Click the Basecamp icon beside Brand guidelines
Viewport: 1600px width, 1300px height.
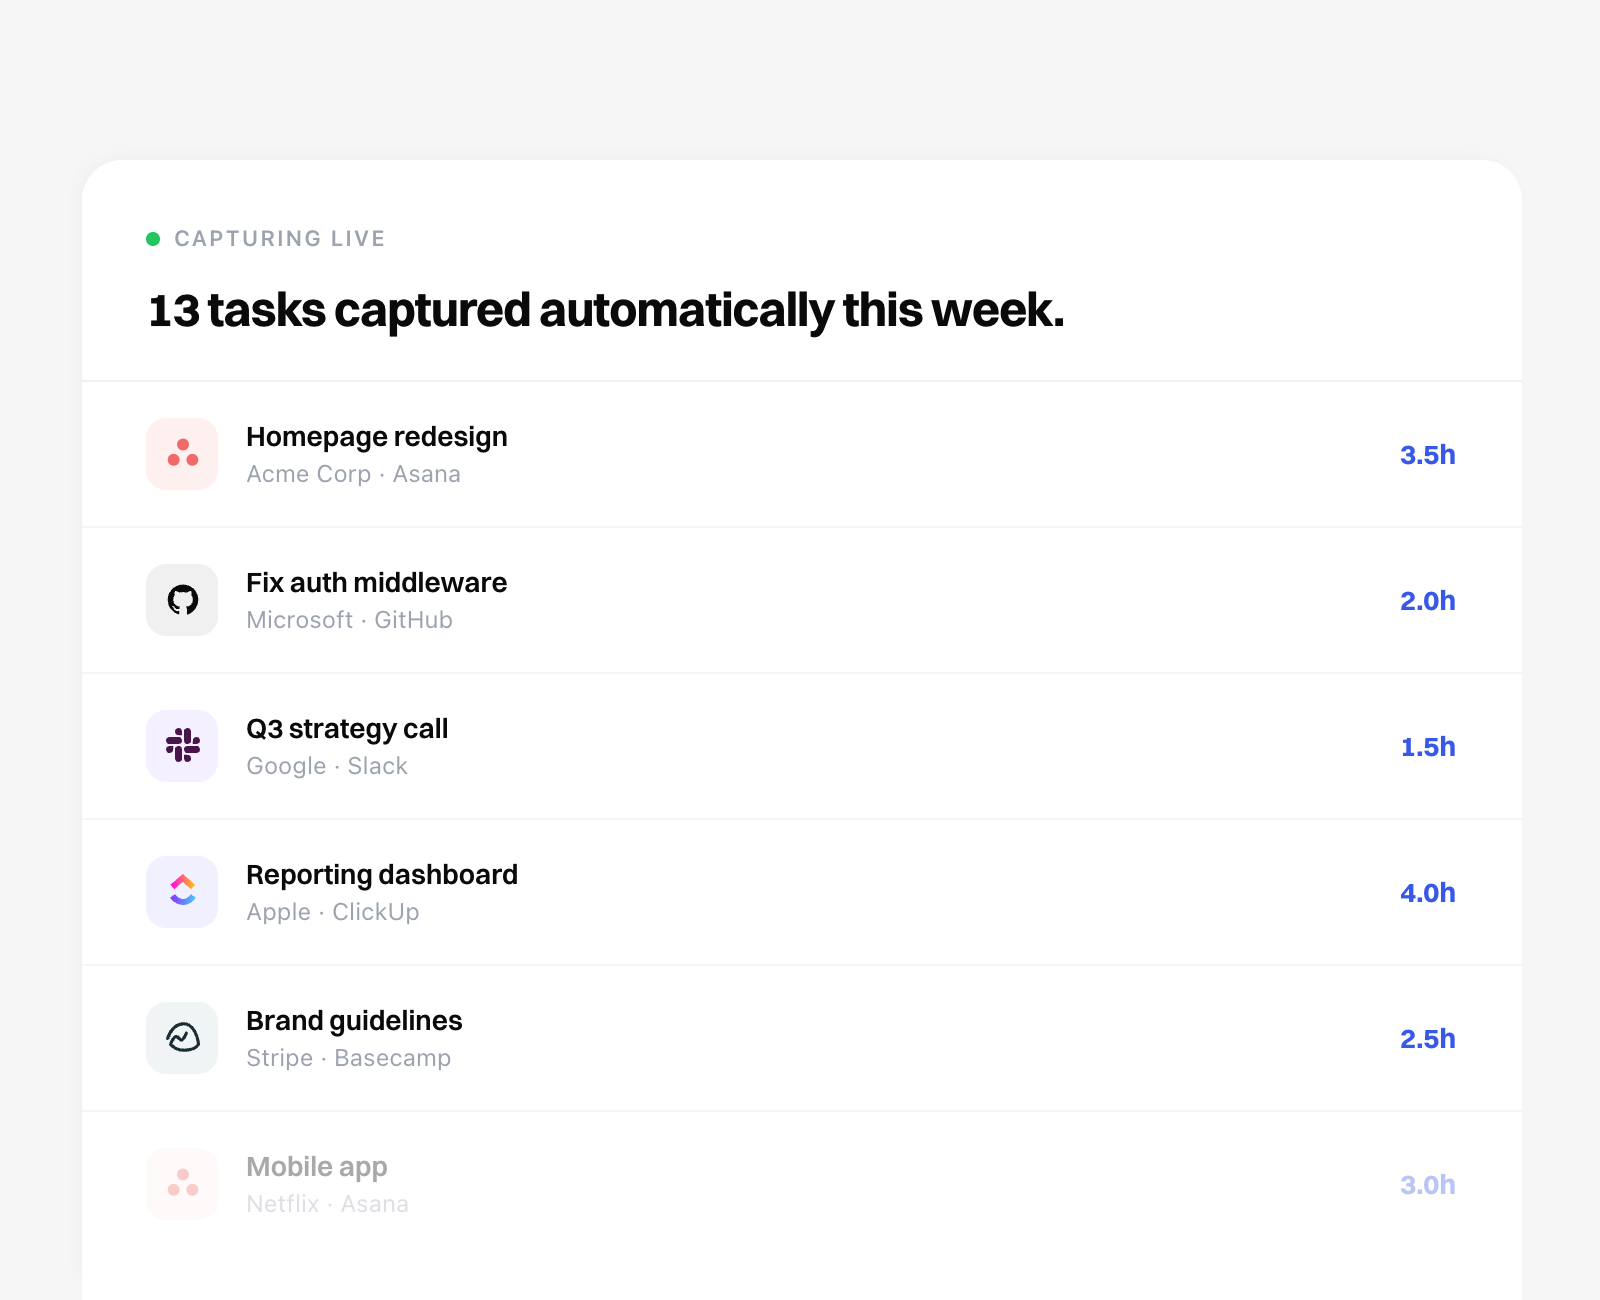(182, 1038)
